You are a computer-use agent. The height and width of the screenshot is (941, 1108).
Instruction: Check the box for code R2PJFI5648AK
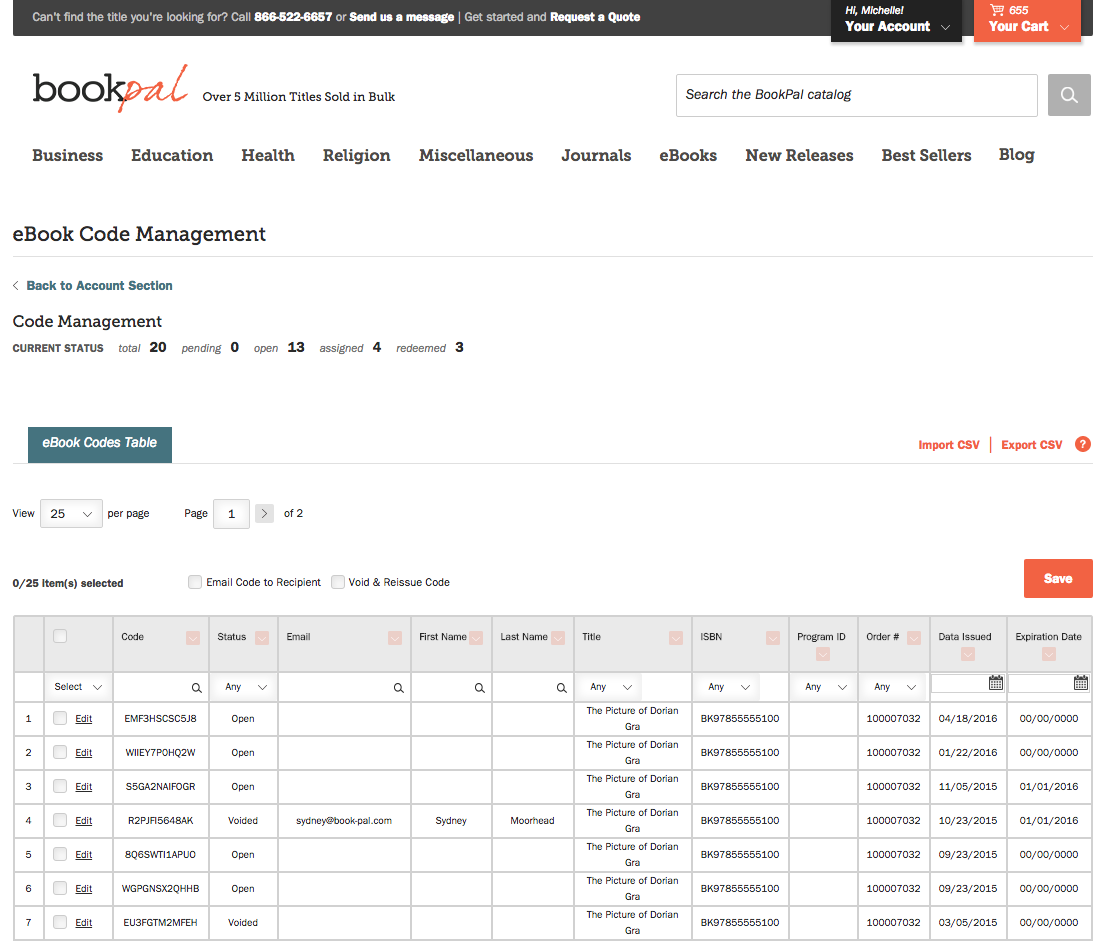[x=60, y=819]
